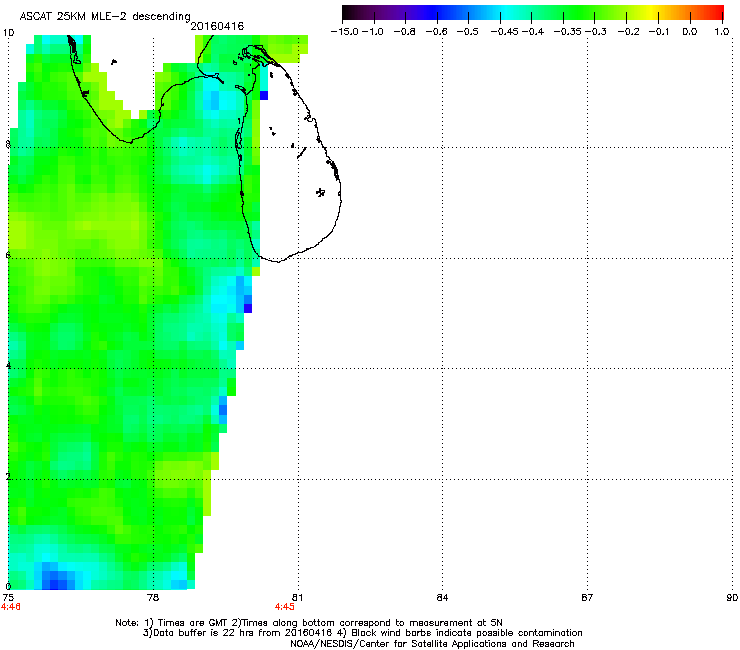Click the 1.0 label on the color scale

(x=722, y=32)
